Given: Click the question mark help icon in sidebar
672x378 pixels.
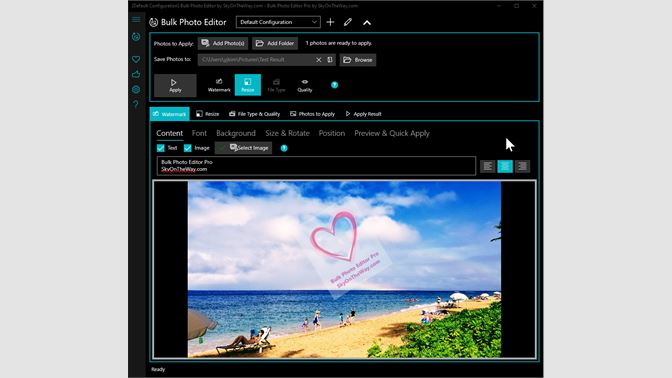Looking at the screenshot, I should point(136,104).
